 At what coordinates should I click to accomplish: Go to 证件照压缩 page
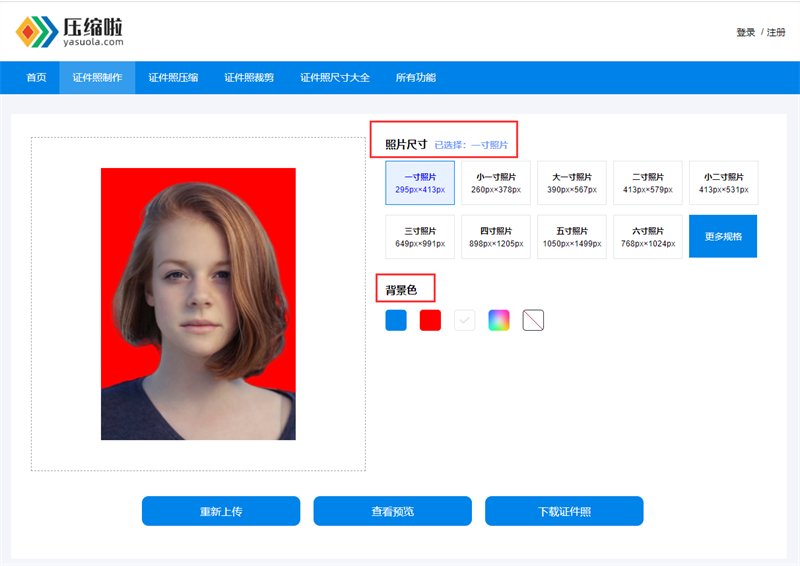click(173, 78)
